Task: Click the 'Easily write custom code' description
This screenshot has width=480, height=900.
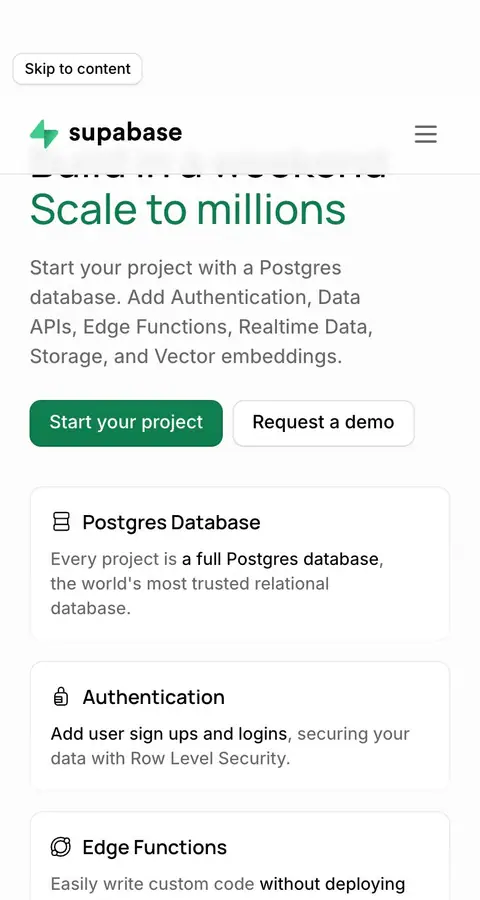Action: (x=153, y=884)
